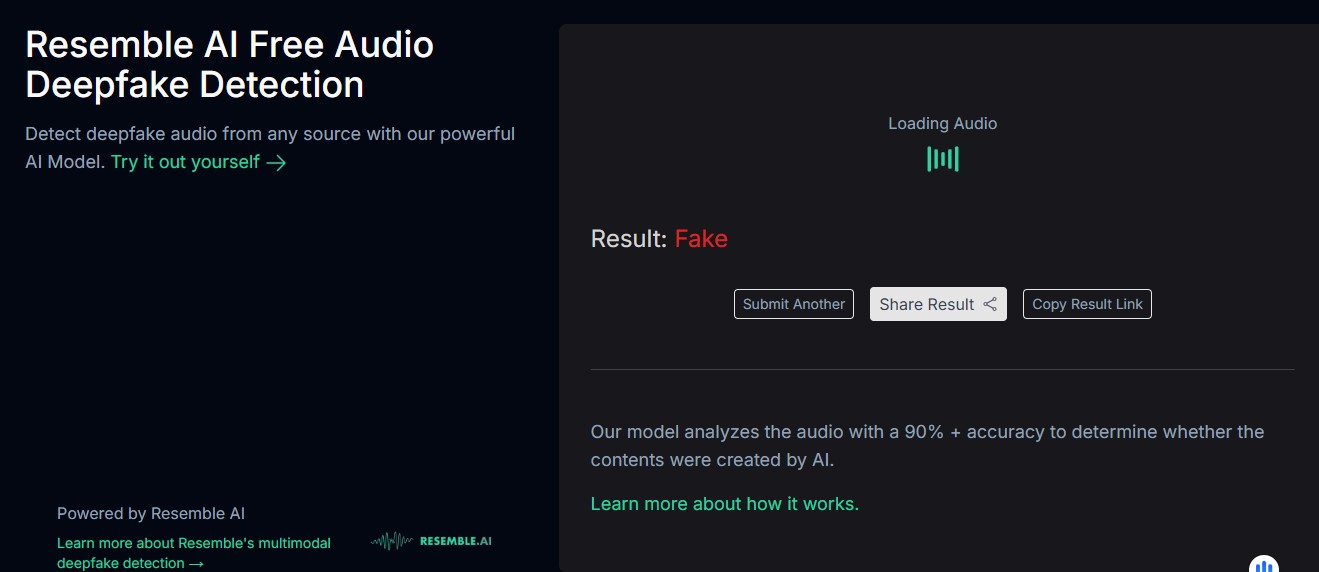The image size is (1319, 572).
Task: Click the 90% + accuracy description paragraph
Action: [x=926, y=446]
